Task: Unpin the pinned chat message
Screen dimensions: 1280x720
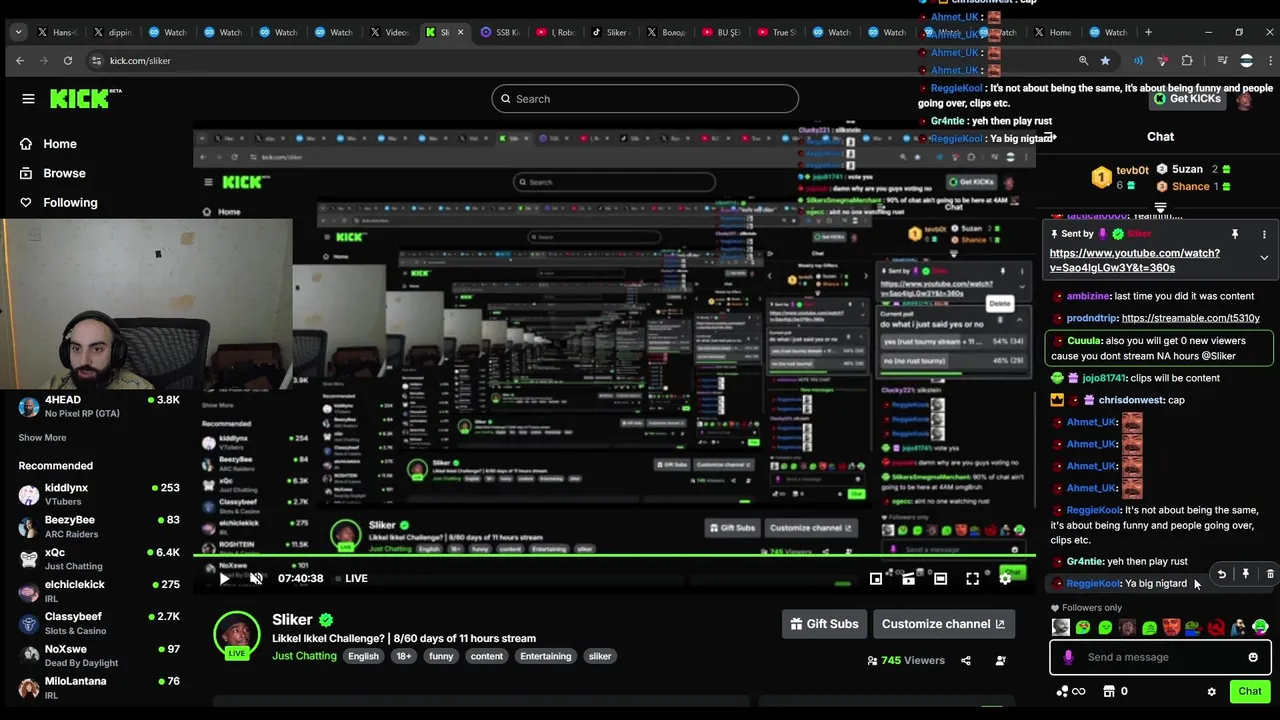Action: [x=1235, y=234]
